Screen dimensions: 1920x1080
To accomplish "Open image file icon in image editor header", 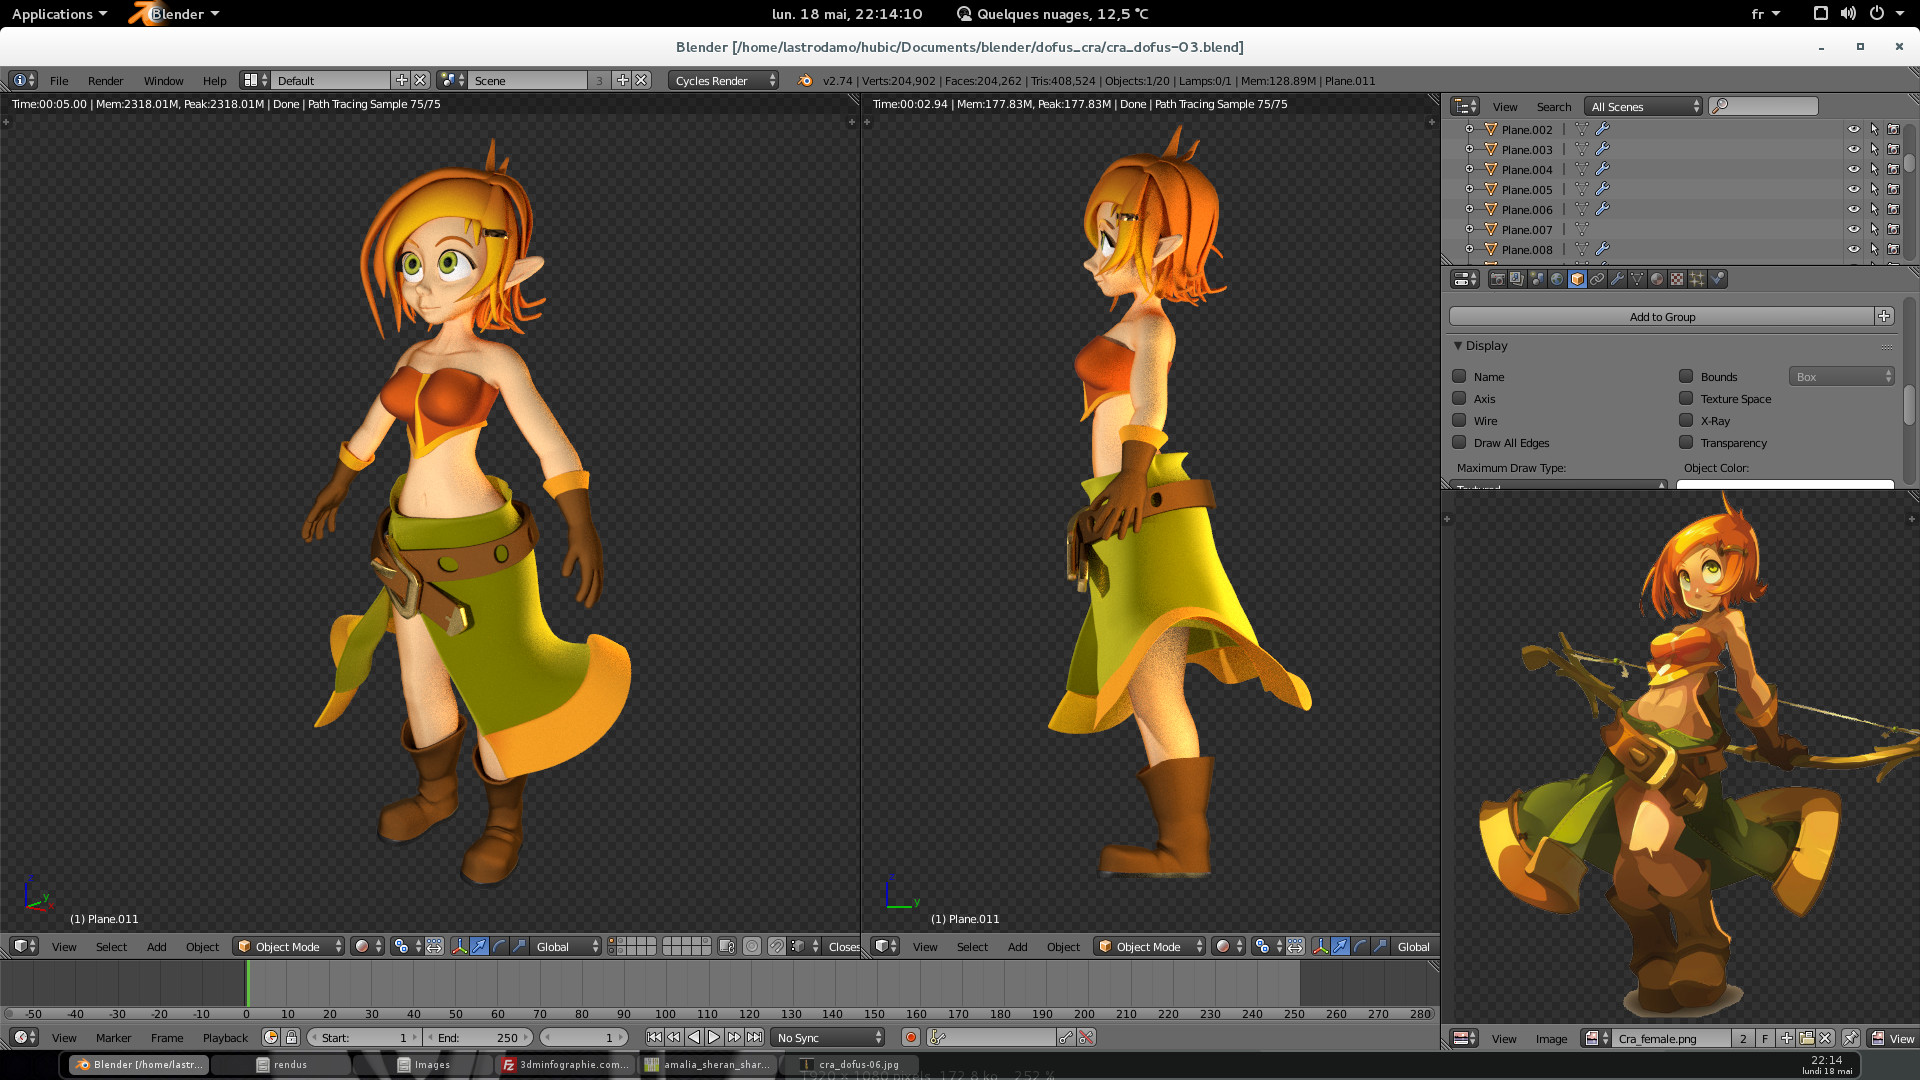I will tap(1806, 1038).
